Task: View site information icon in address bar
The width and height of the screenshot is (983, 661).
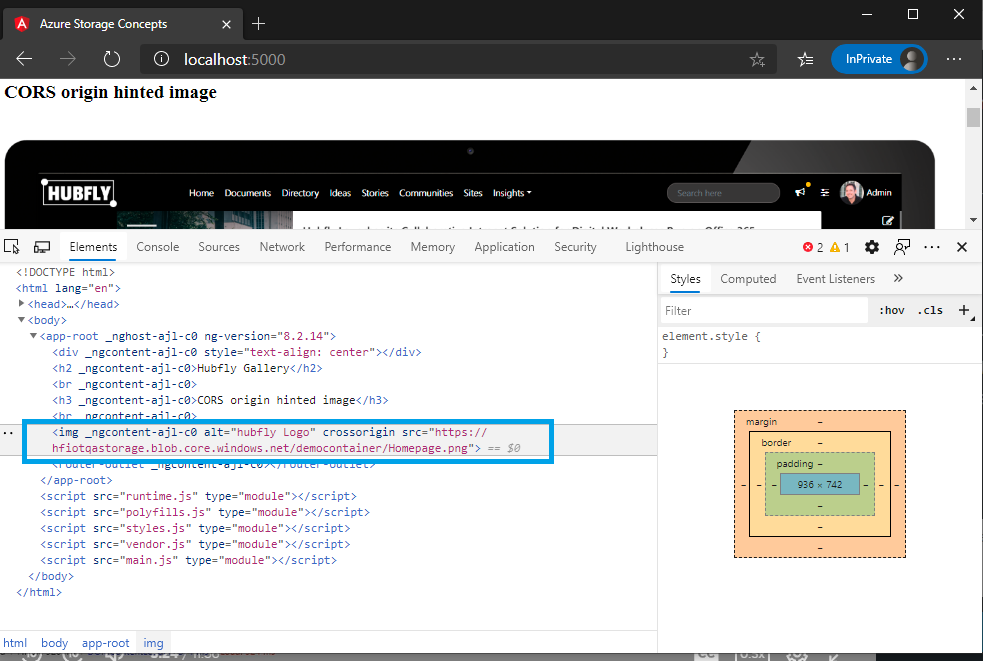Action: point(161,59)
